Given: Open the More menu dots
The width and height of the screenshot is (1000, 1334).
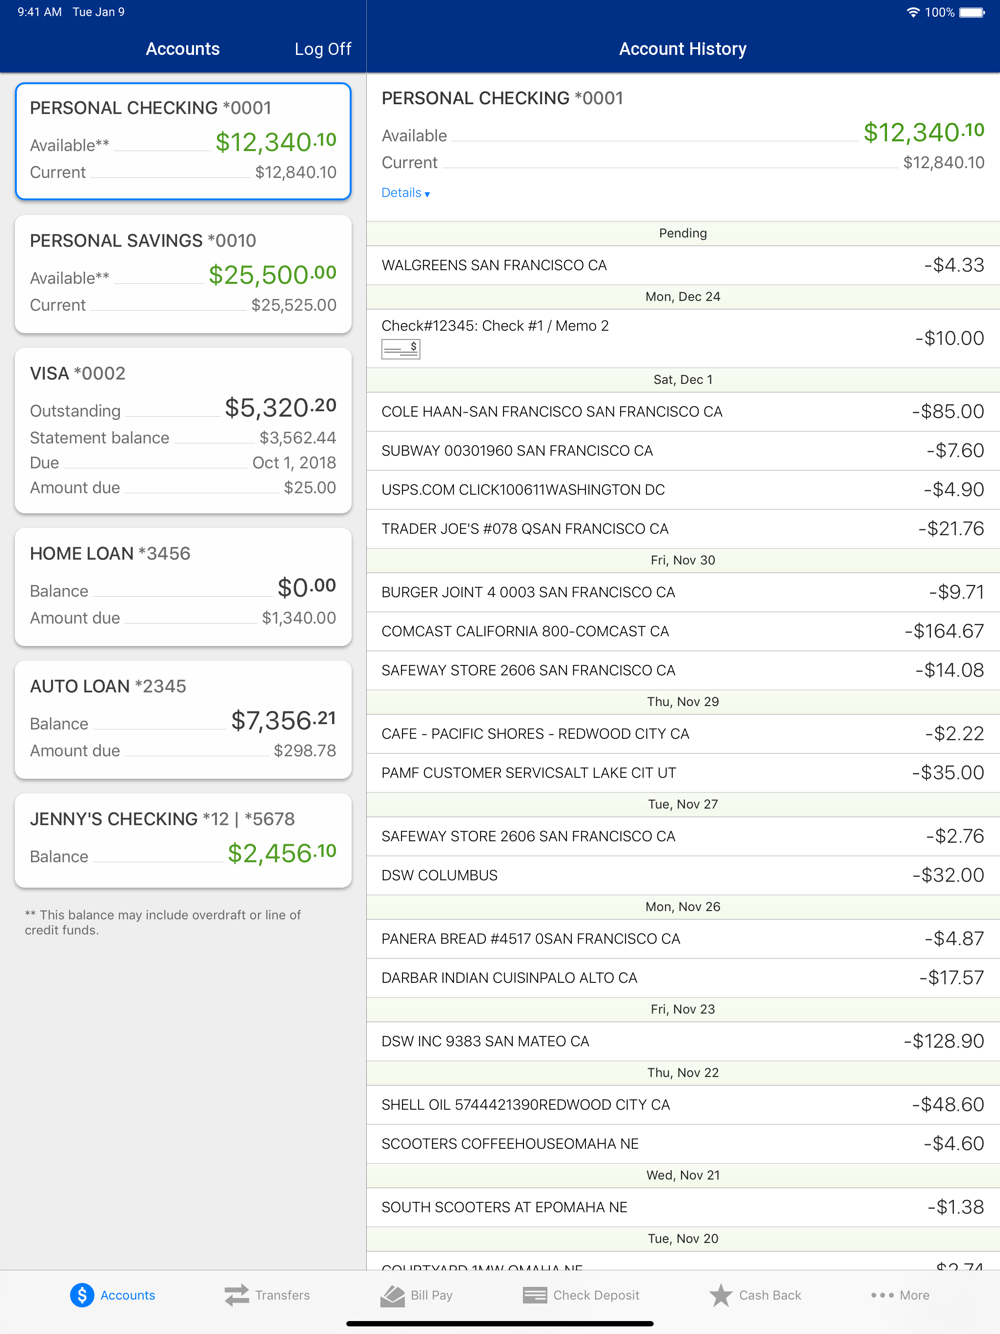Looking at the screenshot, I should tap(882, 1295).
